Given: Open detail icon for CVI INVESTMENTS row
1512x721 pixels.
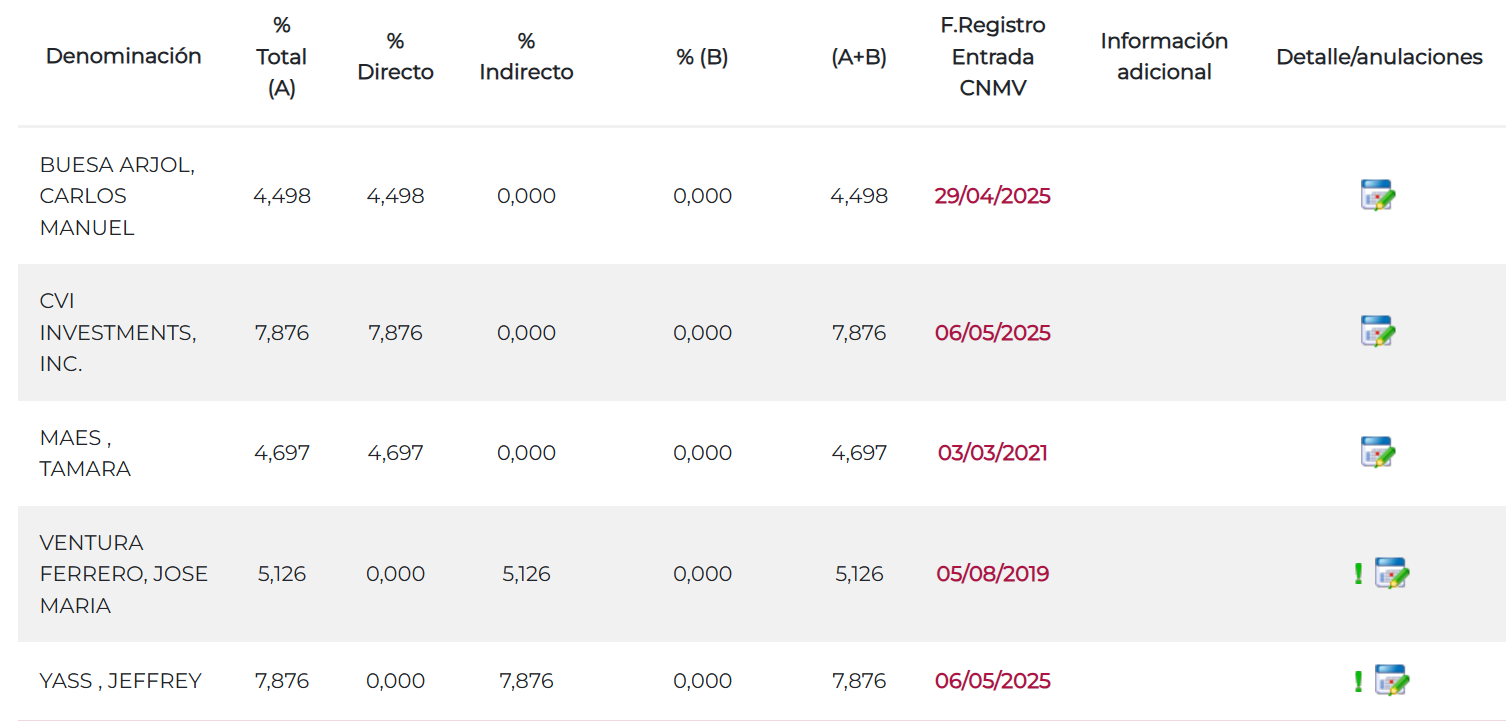Looking at the screenshot, I should click(1378, 331).
